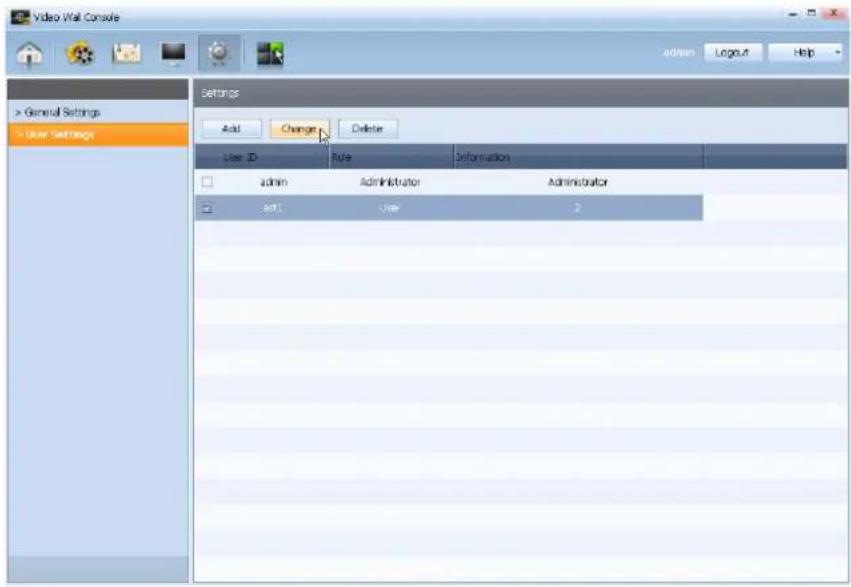Open the video wall grid cursor icon
The image size is (851, 587).
point(270,54)
